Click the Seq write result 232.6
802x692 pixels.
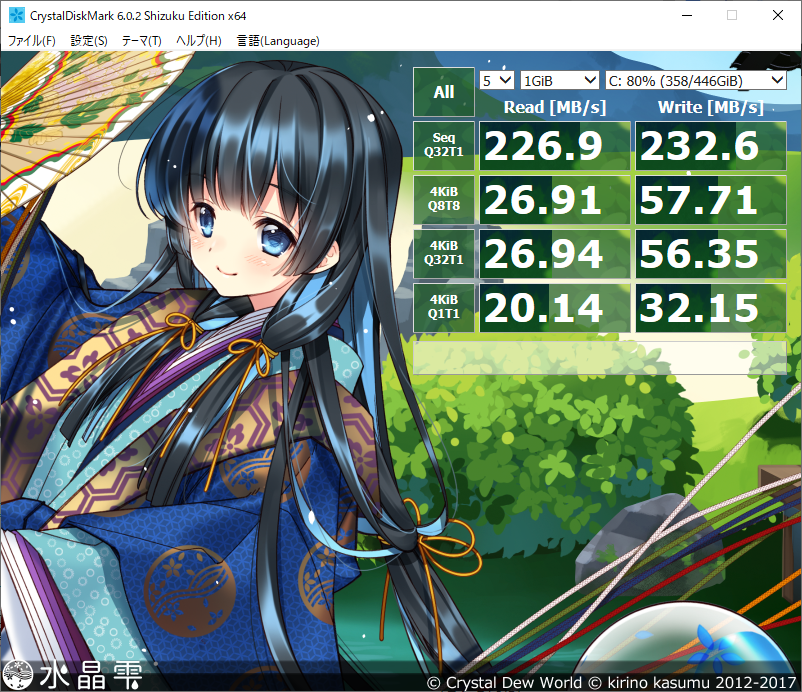710,146
